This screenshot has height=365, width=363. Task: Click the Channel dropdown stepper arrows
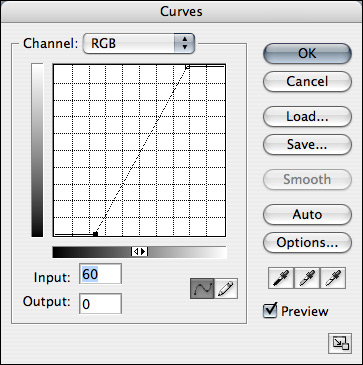(x=184, y=43)
